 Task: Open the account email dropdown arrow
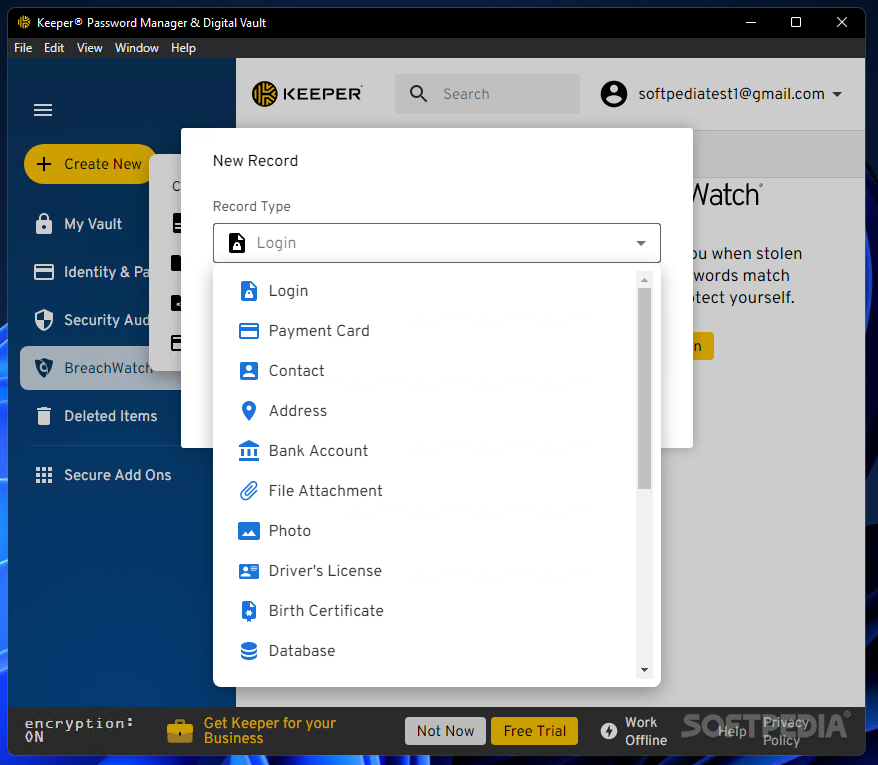837,94
